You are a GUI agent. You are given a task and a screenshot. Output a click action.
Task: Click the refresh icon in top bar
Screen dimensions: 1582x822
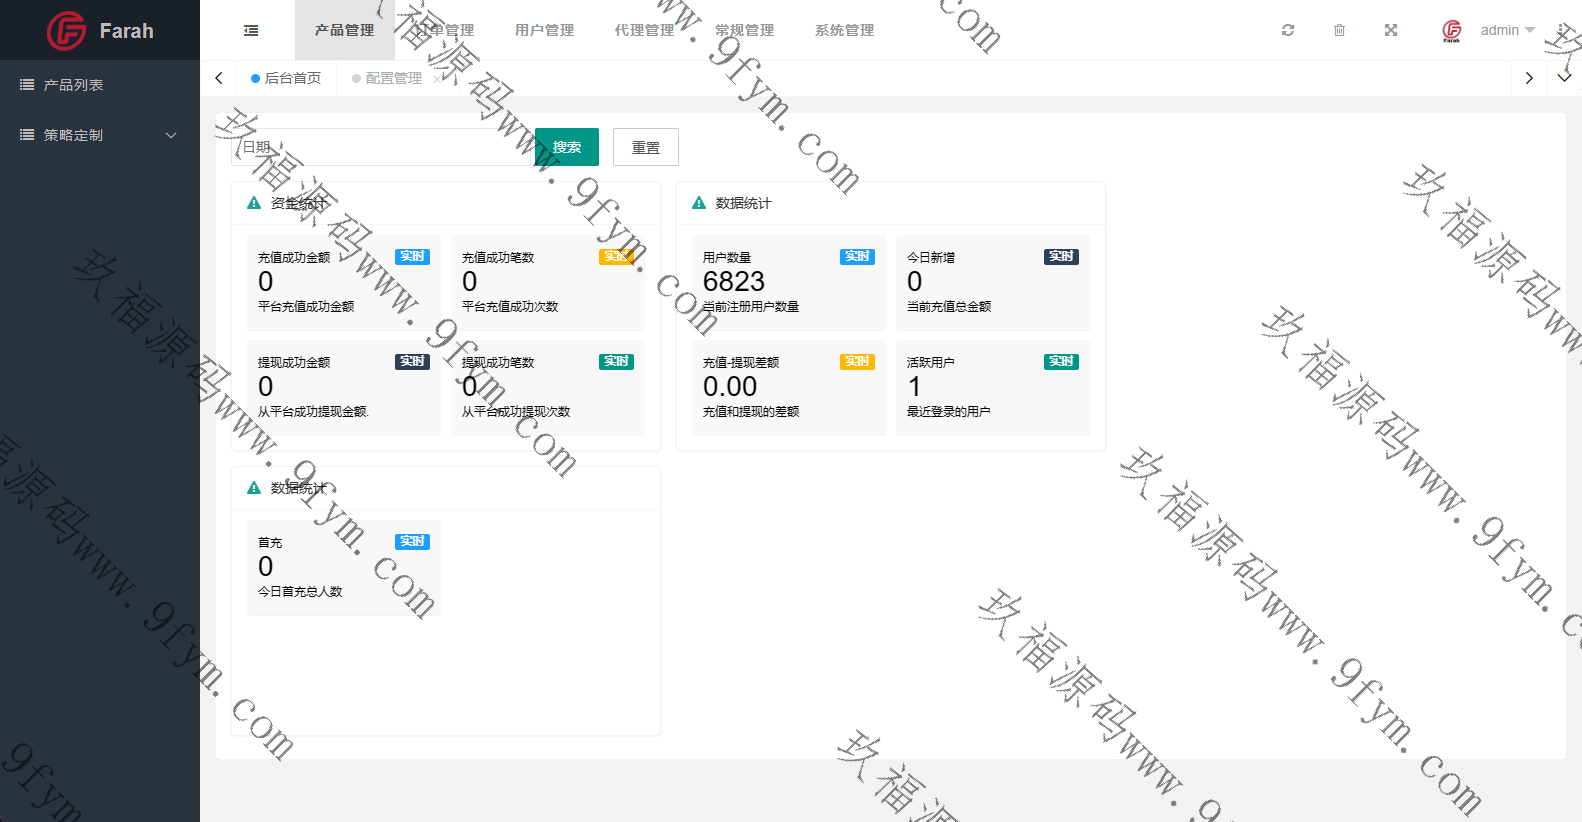click(1288, 30)
